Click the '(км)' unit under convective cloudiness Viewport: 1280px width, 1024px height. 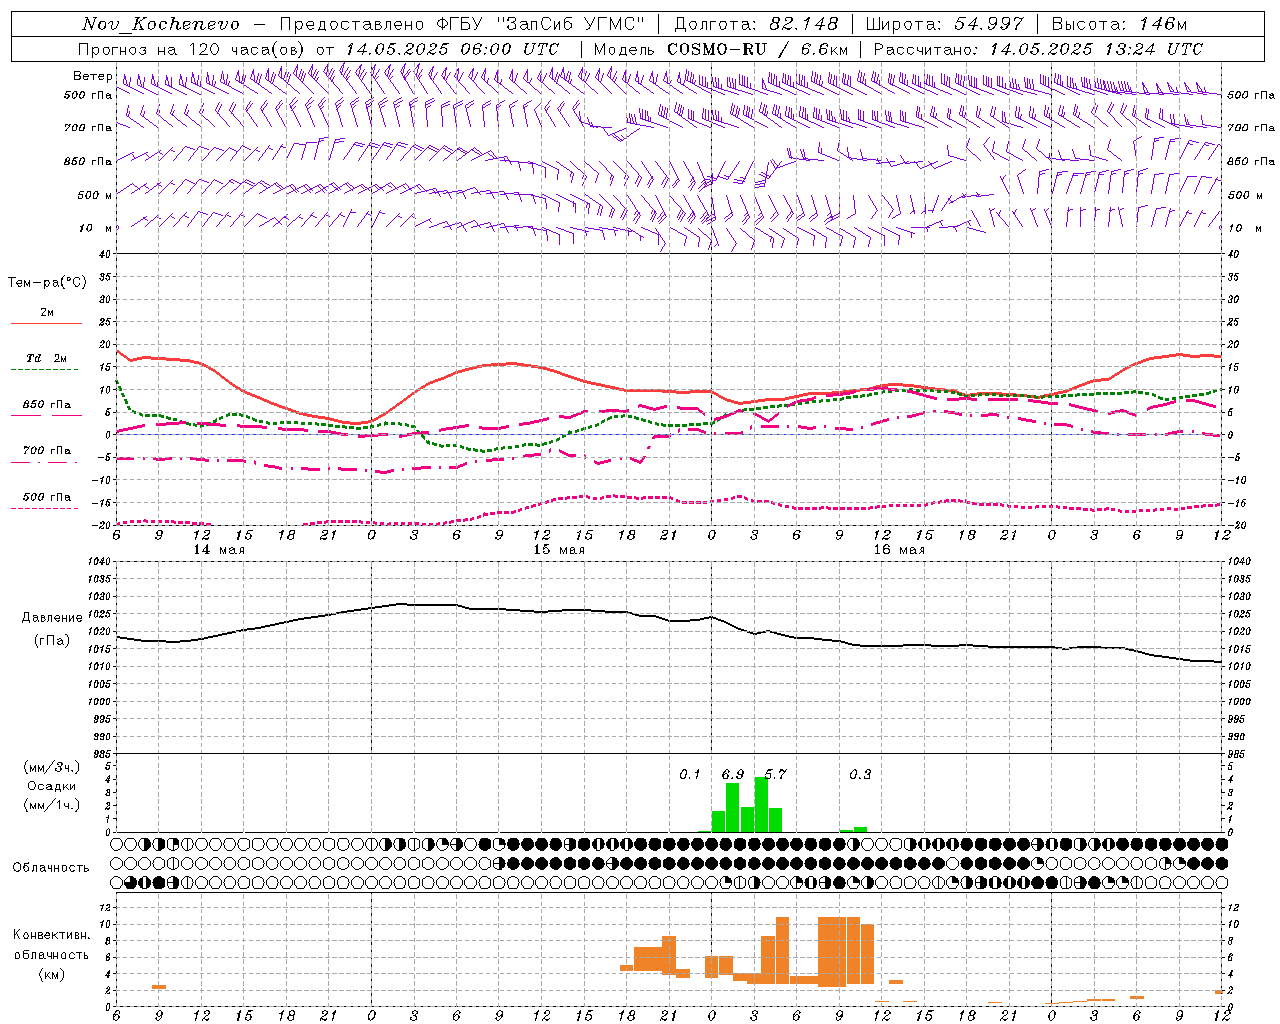pos(52,975)
